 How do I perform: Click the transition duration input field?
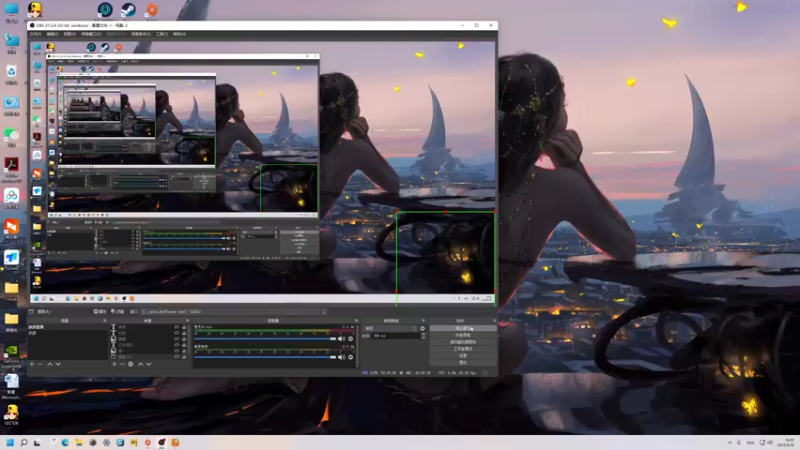point(396,336)
